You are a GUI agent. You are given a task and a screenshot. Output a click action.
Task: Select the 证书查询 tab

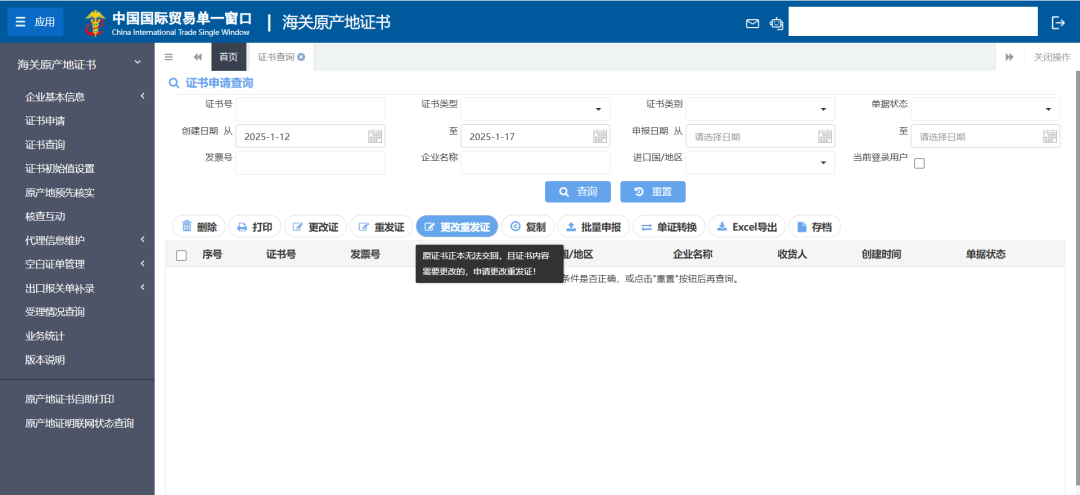pyautogui.click(x=276, y=57)
